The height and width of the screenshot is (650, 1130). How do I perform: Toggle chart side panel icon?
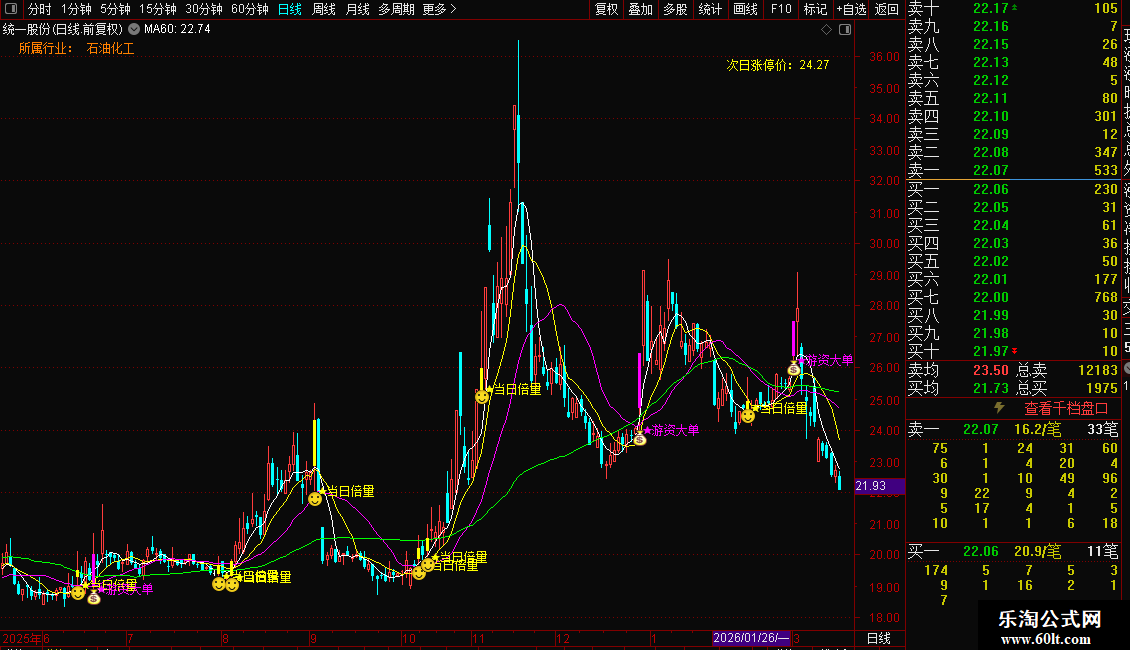click(x=845, y=30)
